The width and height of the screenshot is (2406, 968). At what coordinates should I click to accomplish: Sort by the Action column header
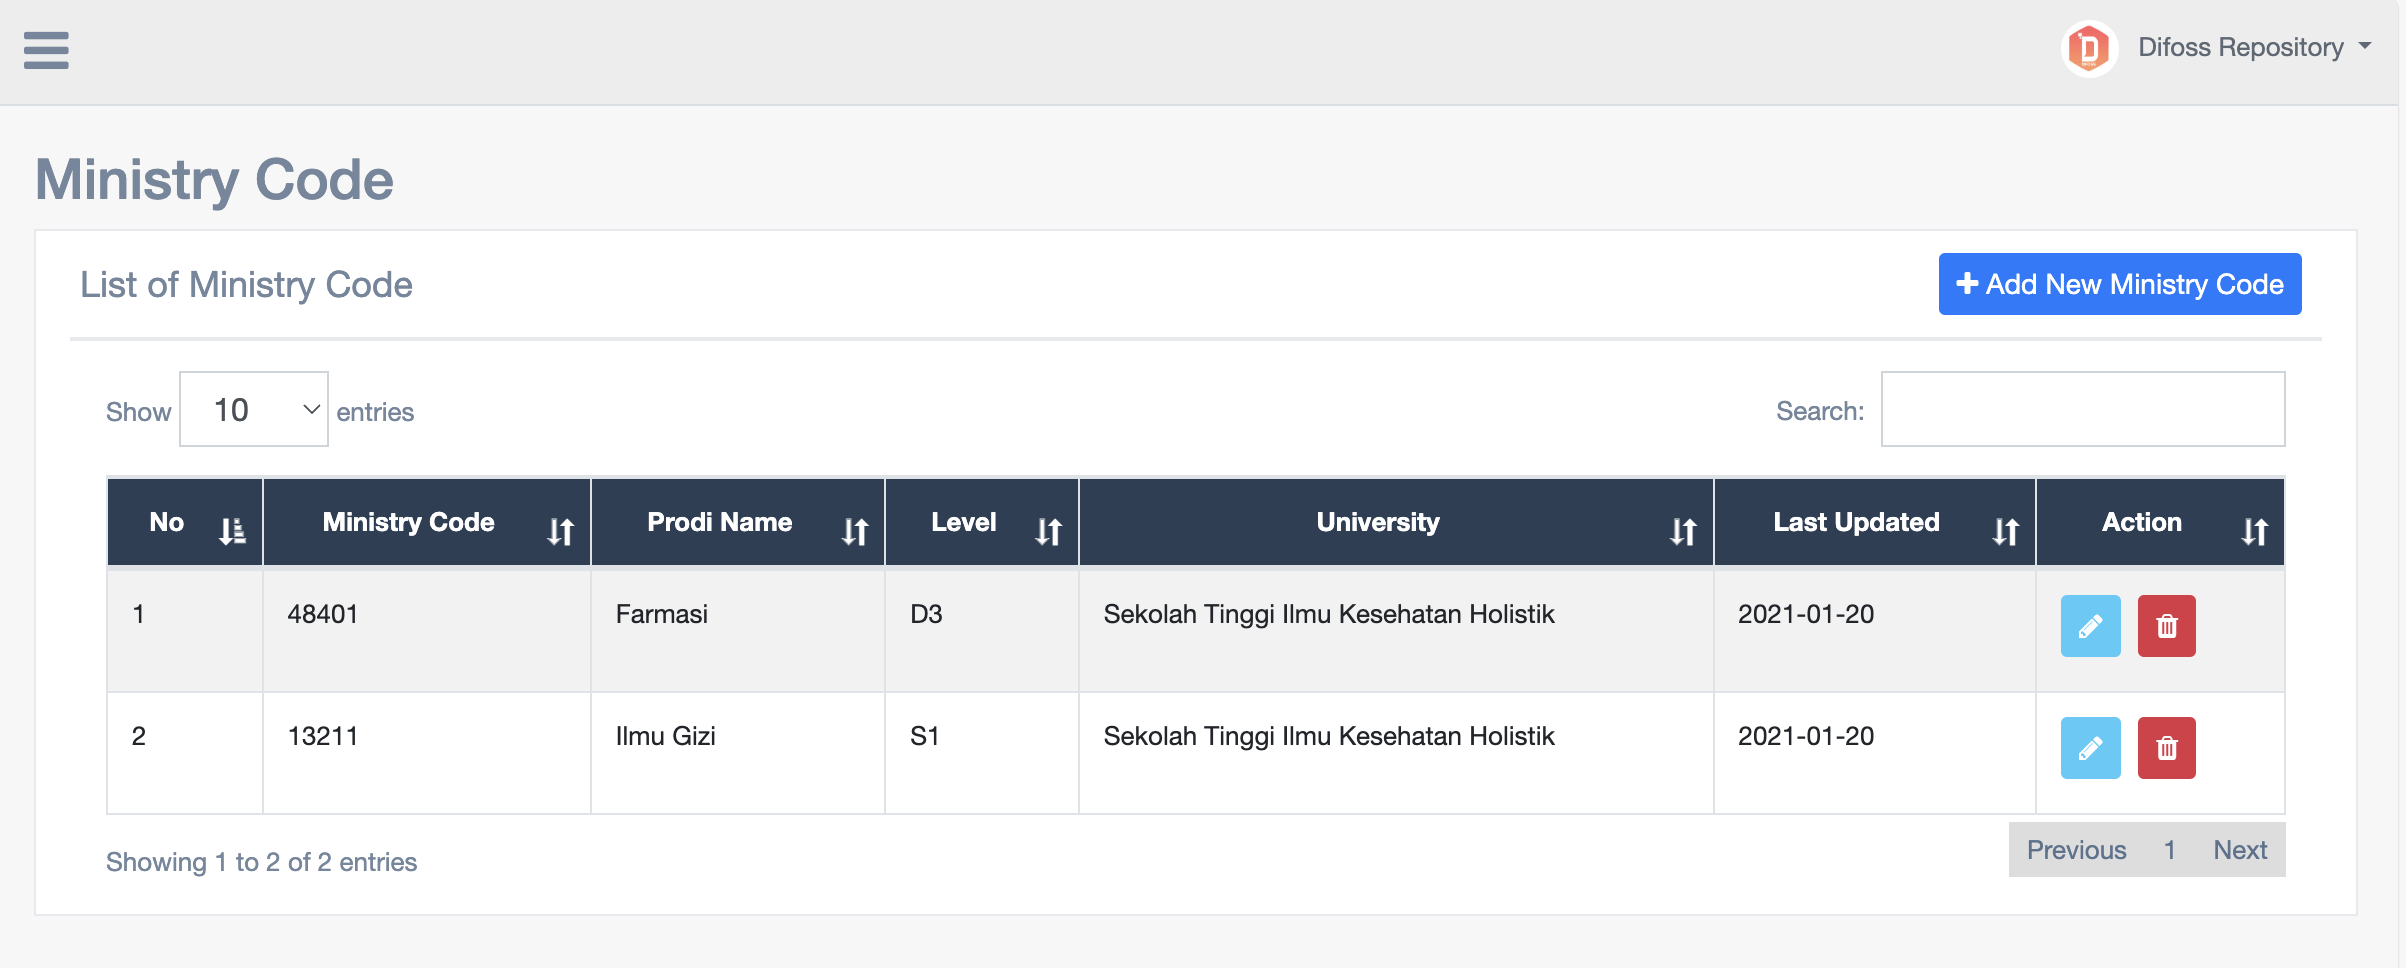click(x=2159, y=523)
